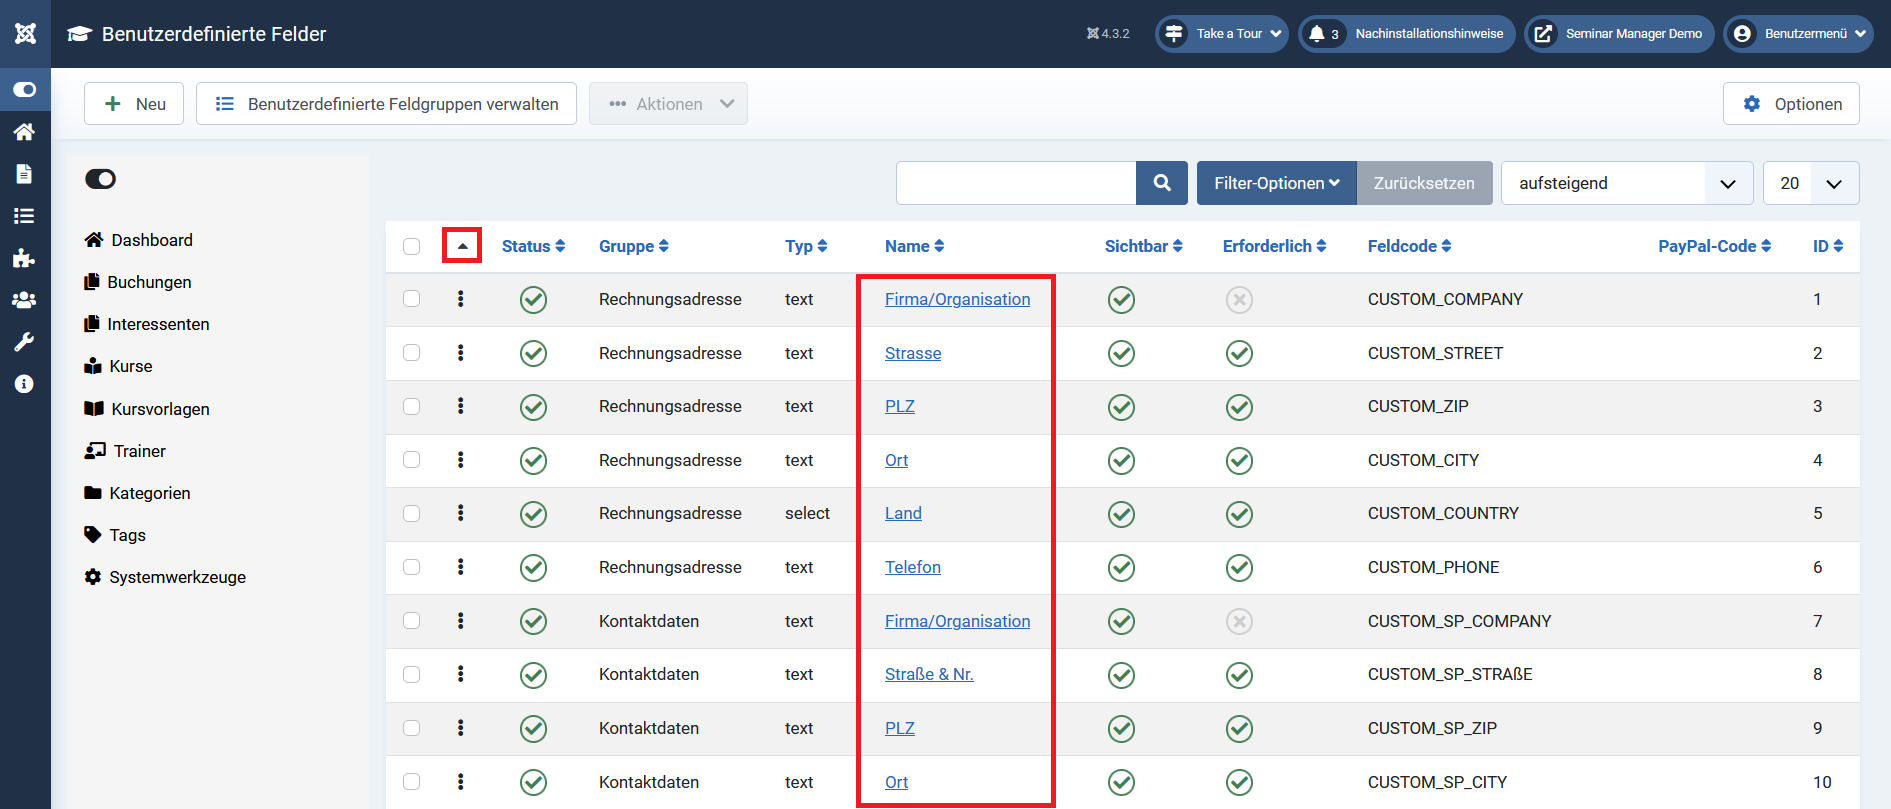Toggle published status of the Land field
This screenshot has height=809, width=1891.
[x=533, y=514]
